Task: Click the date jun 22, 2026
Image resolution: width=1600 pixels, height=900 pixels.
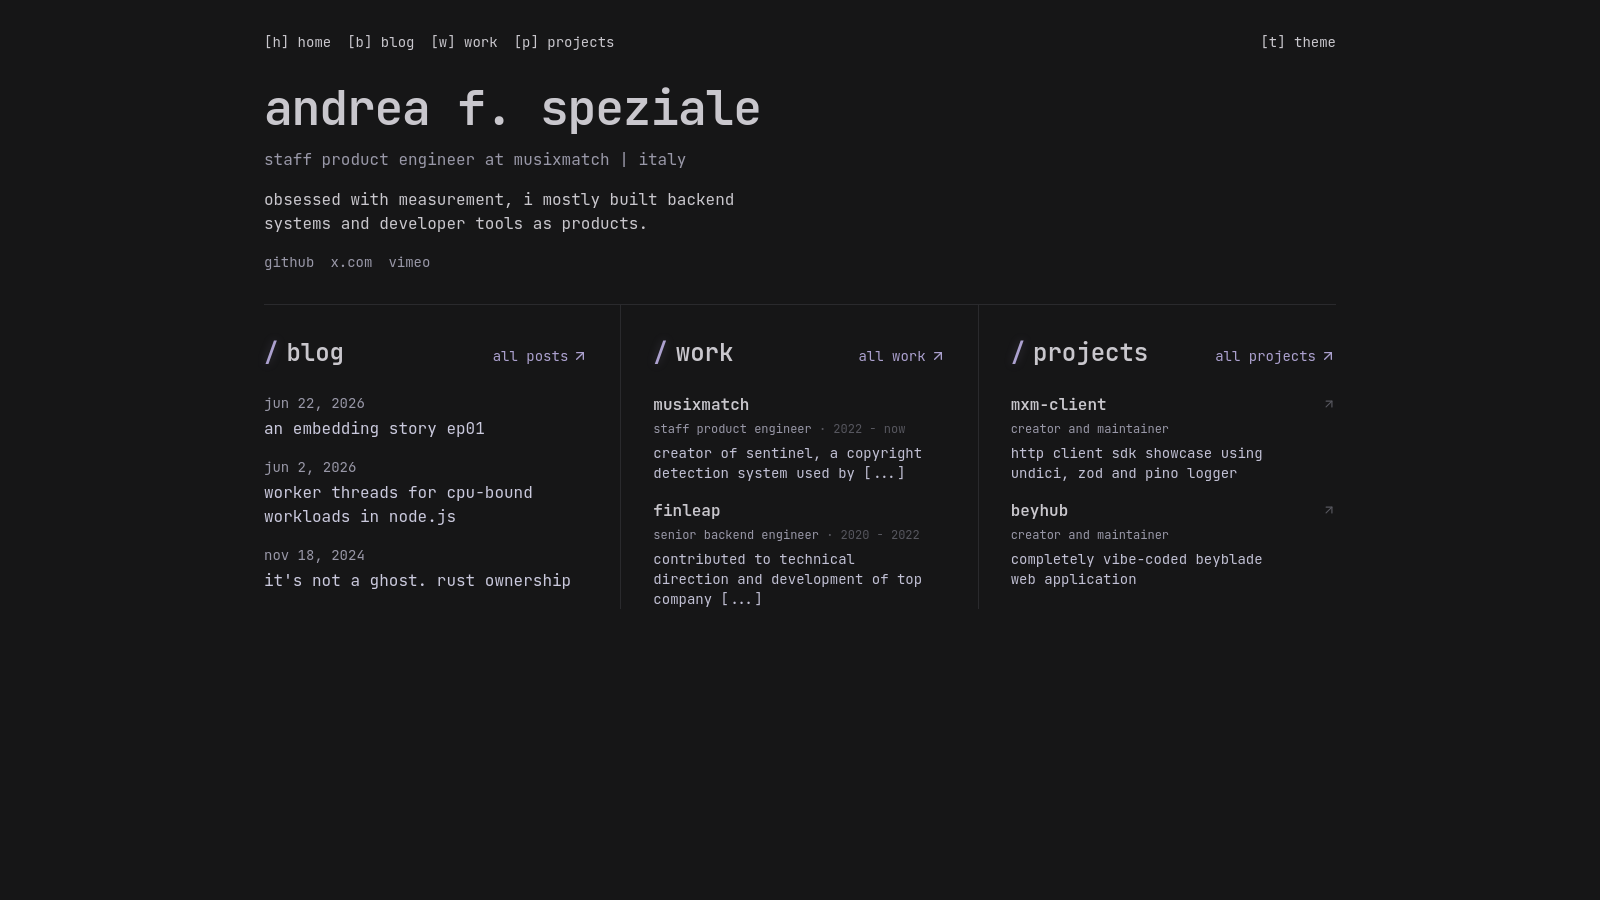Action: coord(314,404)
